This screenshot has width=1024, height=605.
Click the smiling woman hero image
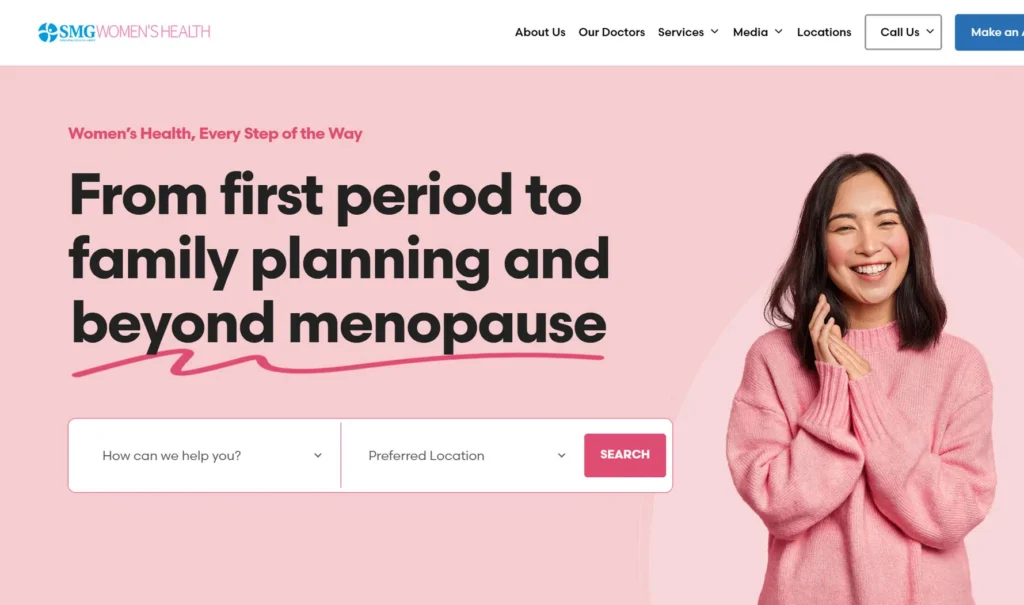click(x=862, y=379)
